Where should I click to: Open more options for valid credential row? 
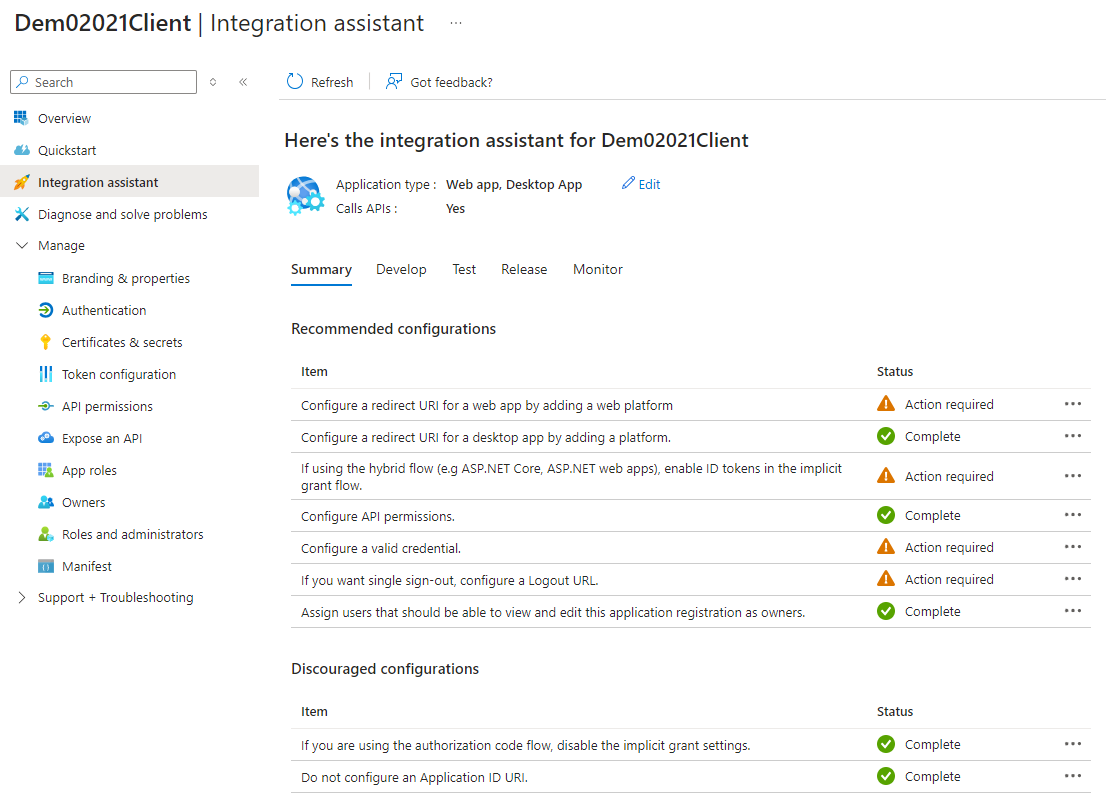coord(1073,547)
